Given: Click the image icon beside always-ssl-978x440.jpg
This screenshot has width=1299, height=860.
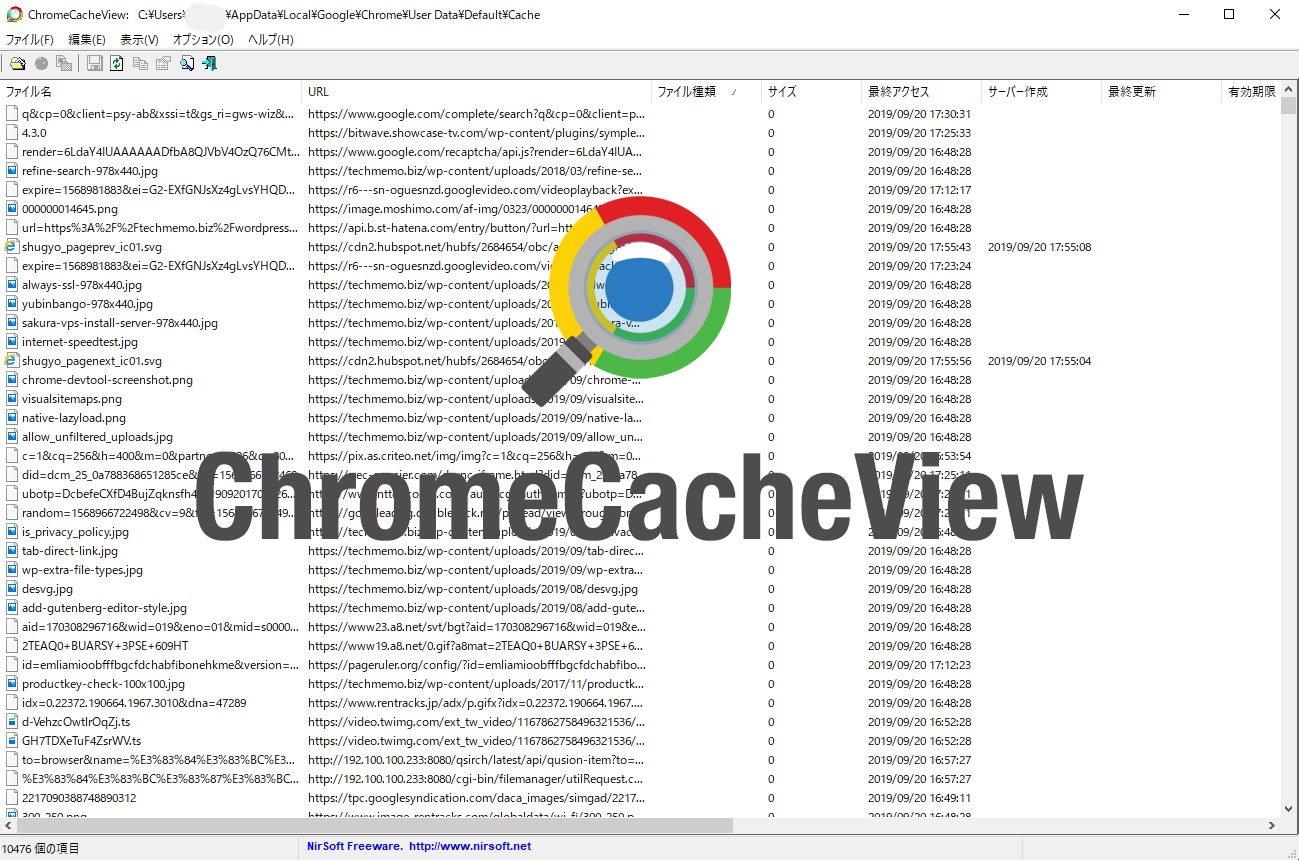Looking at the screenshot, I should tap(12, 285).
